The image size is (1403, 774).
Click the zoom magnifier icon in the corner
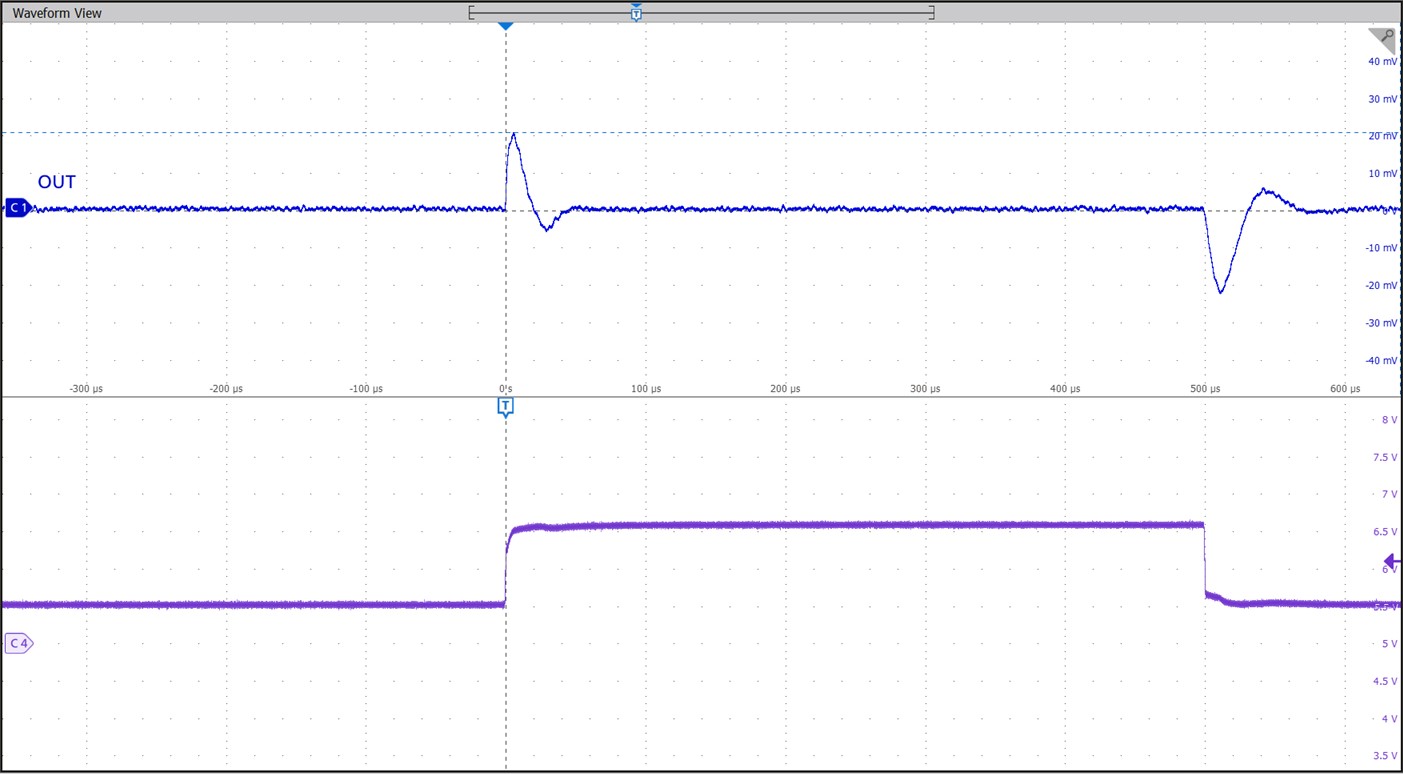(1381, 41)
